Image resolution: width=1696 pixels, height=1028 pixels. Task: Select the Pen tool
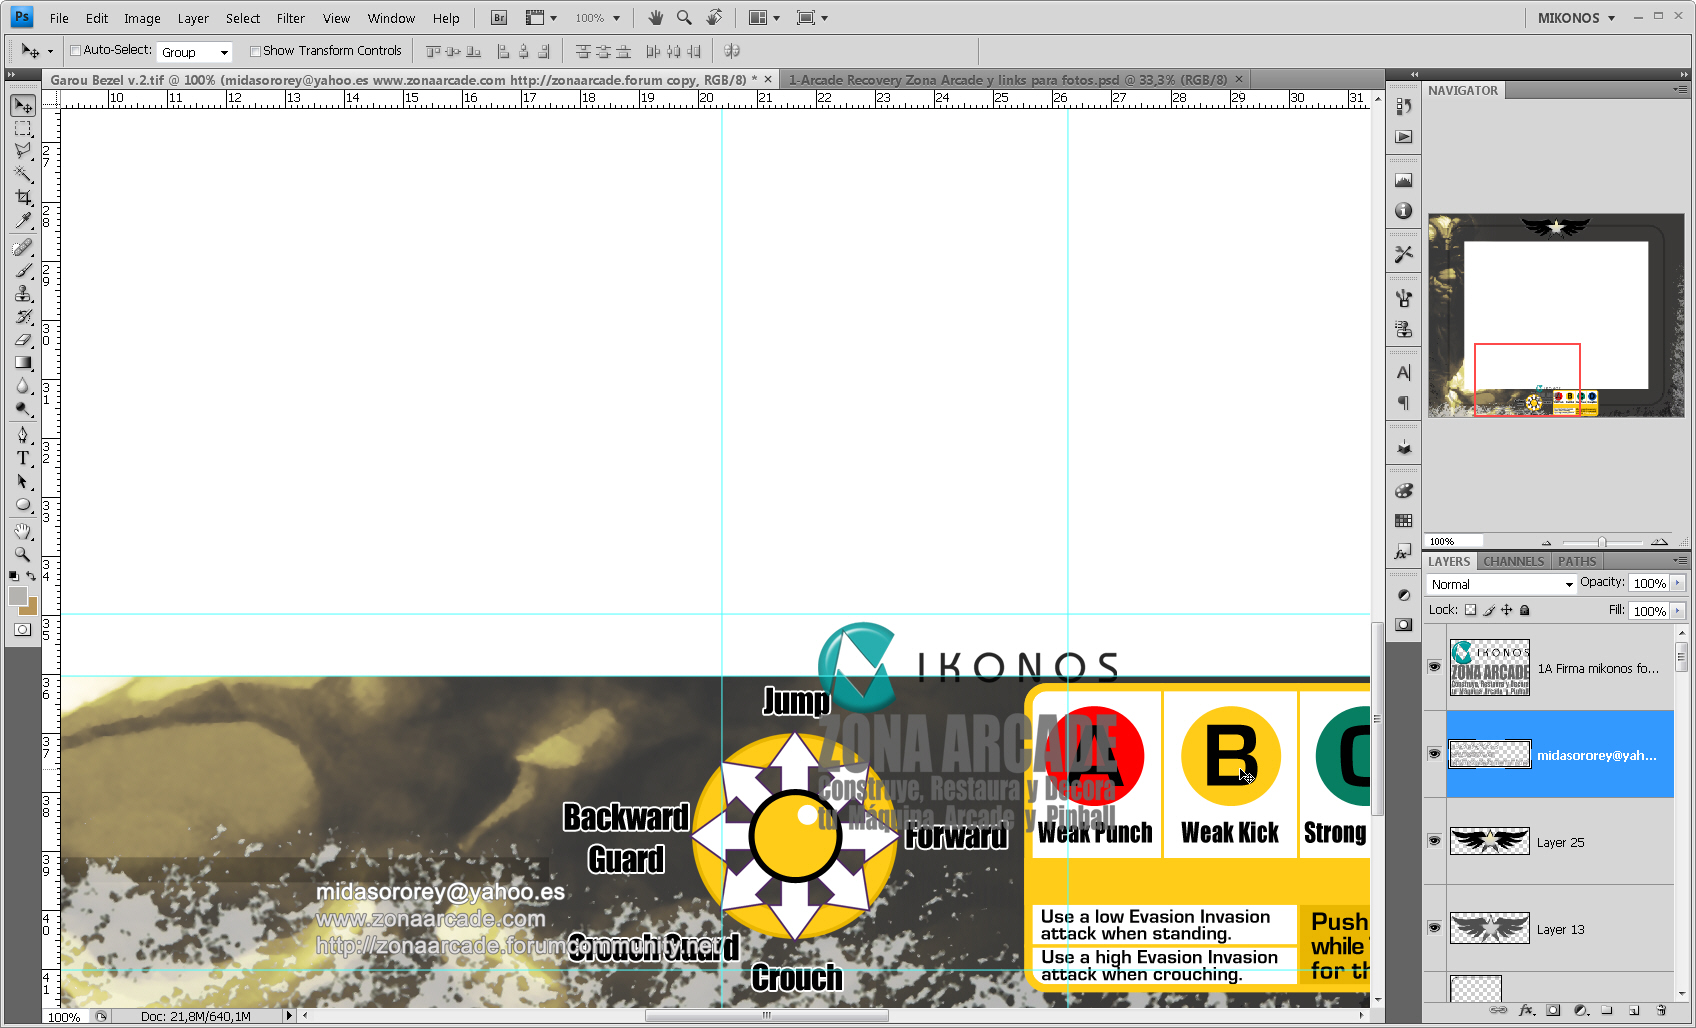23,435
